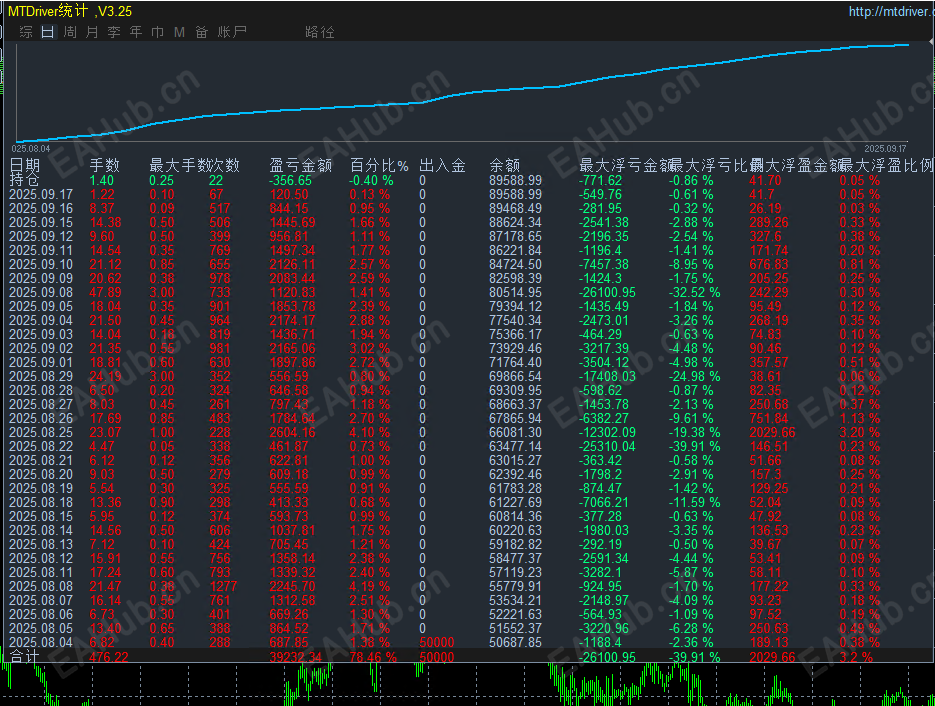Click the 路径 path label
The height and width of the screenshot is (706, 935).
pyautogui.click(x=320, y=32)
